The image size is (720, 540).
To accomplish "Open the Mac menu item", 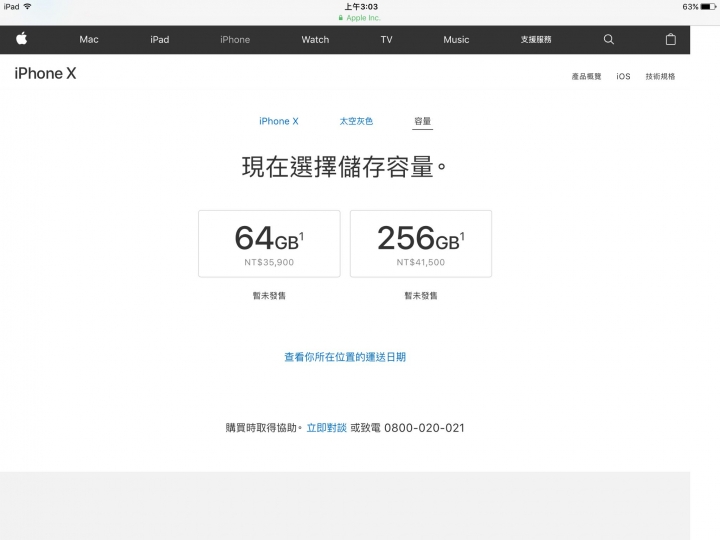I will click(89, 39).
